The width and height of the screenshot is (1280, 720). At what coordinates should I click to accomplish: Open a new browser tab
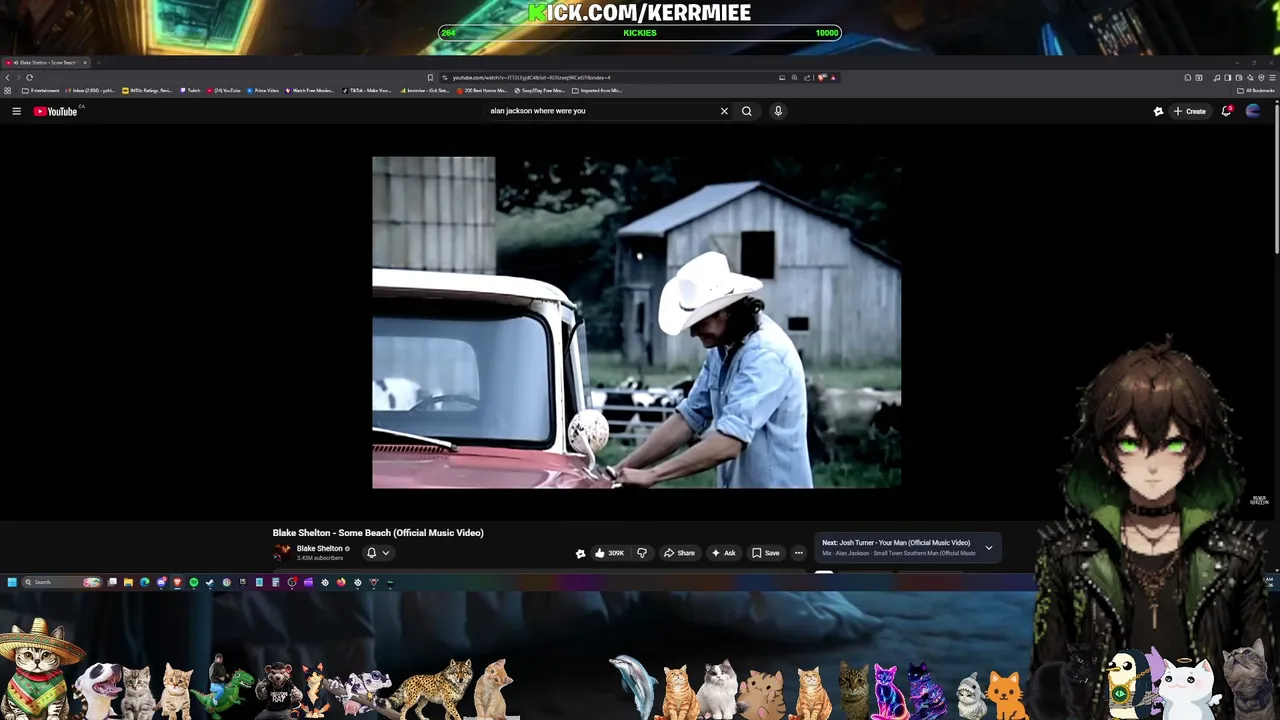(99, 63)
